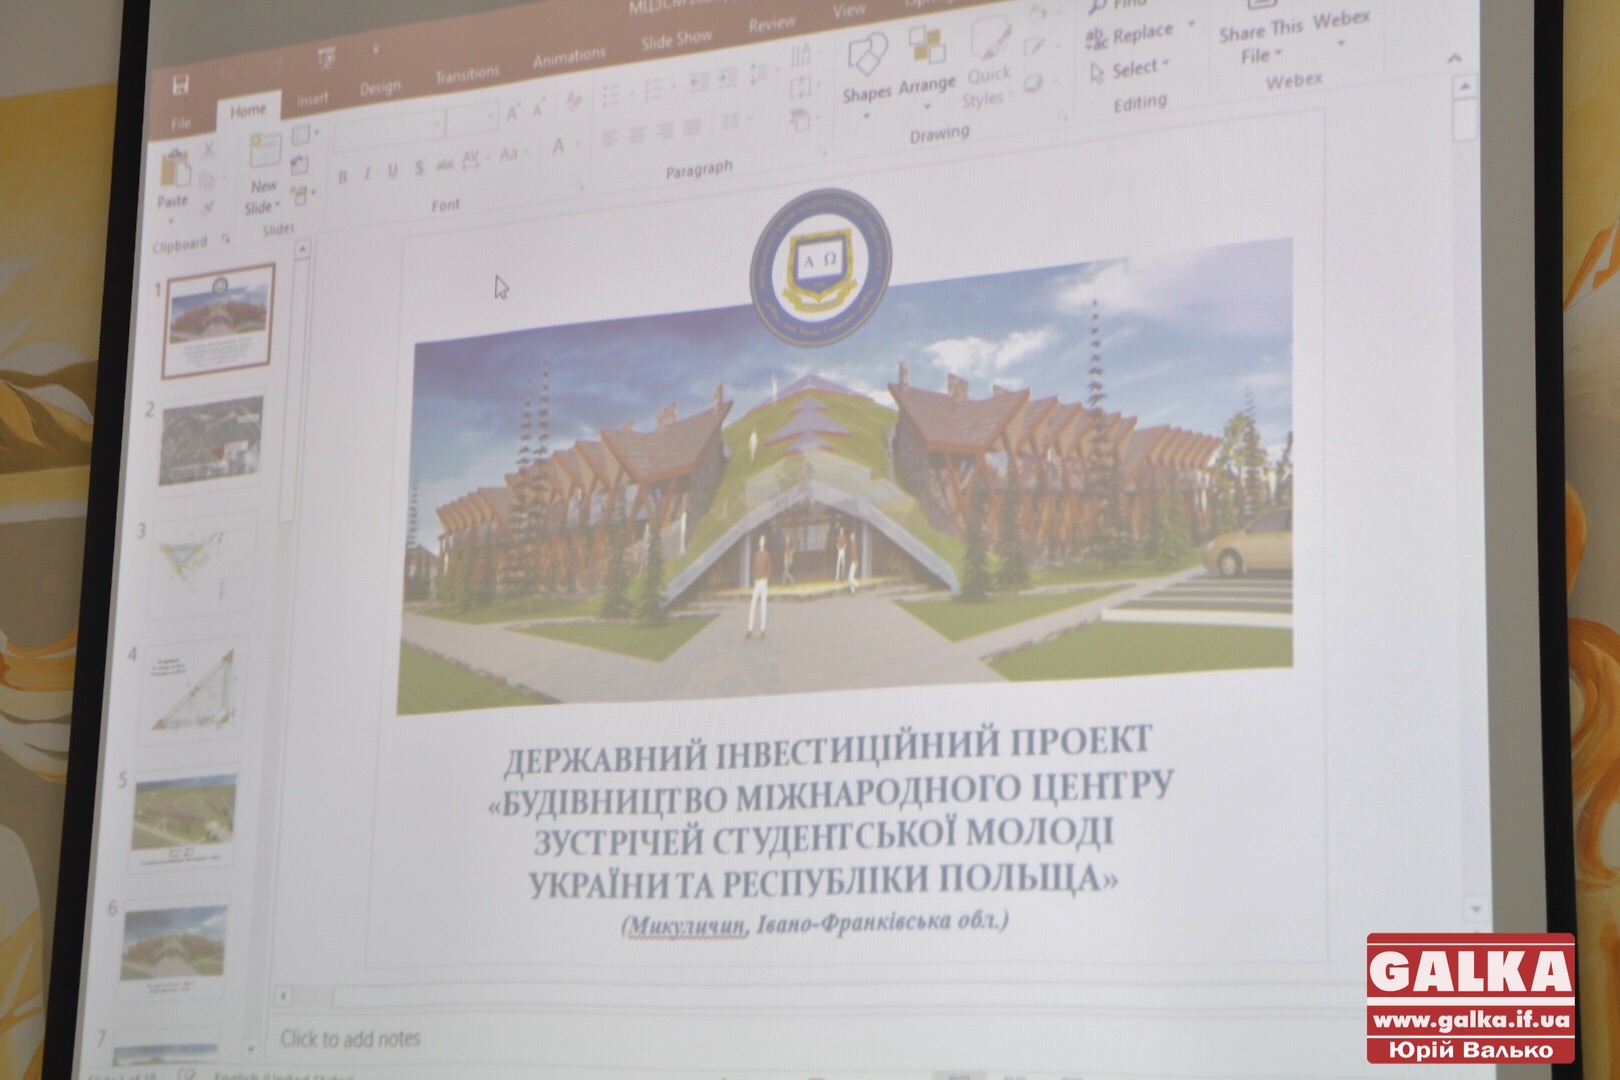Click Decrease Font Size icon
Viewport: 1620px width, 1080px height.
click(538, 108)
